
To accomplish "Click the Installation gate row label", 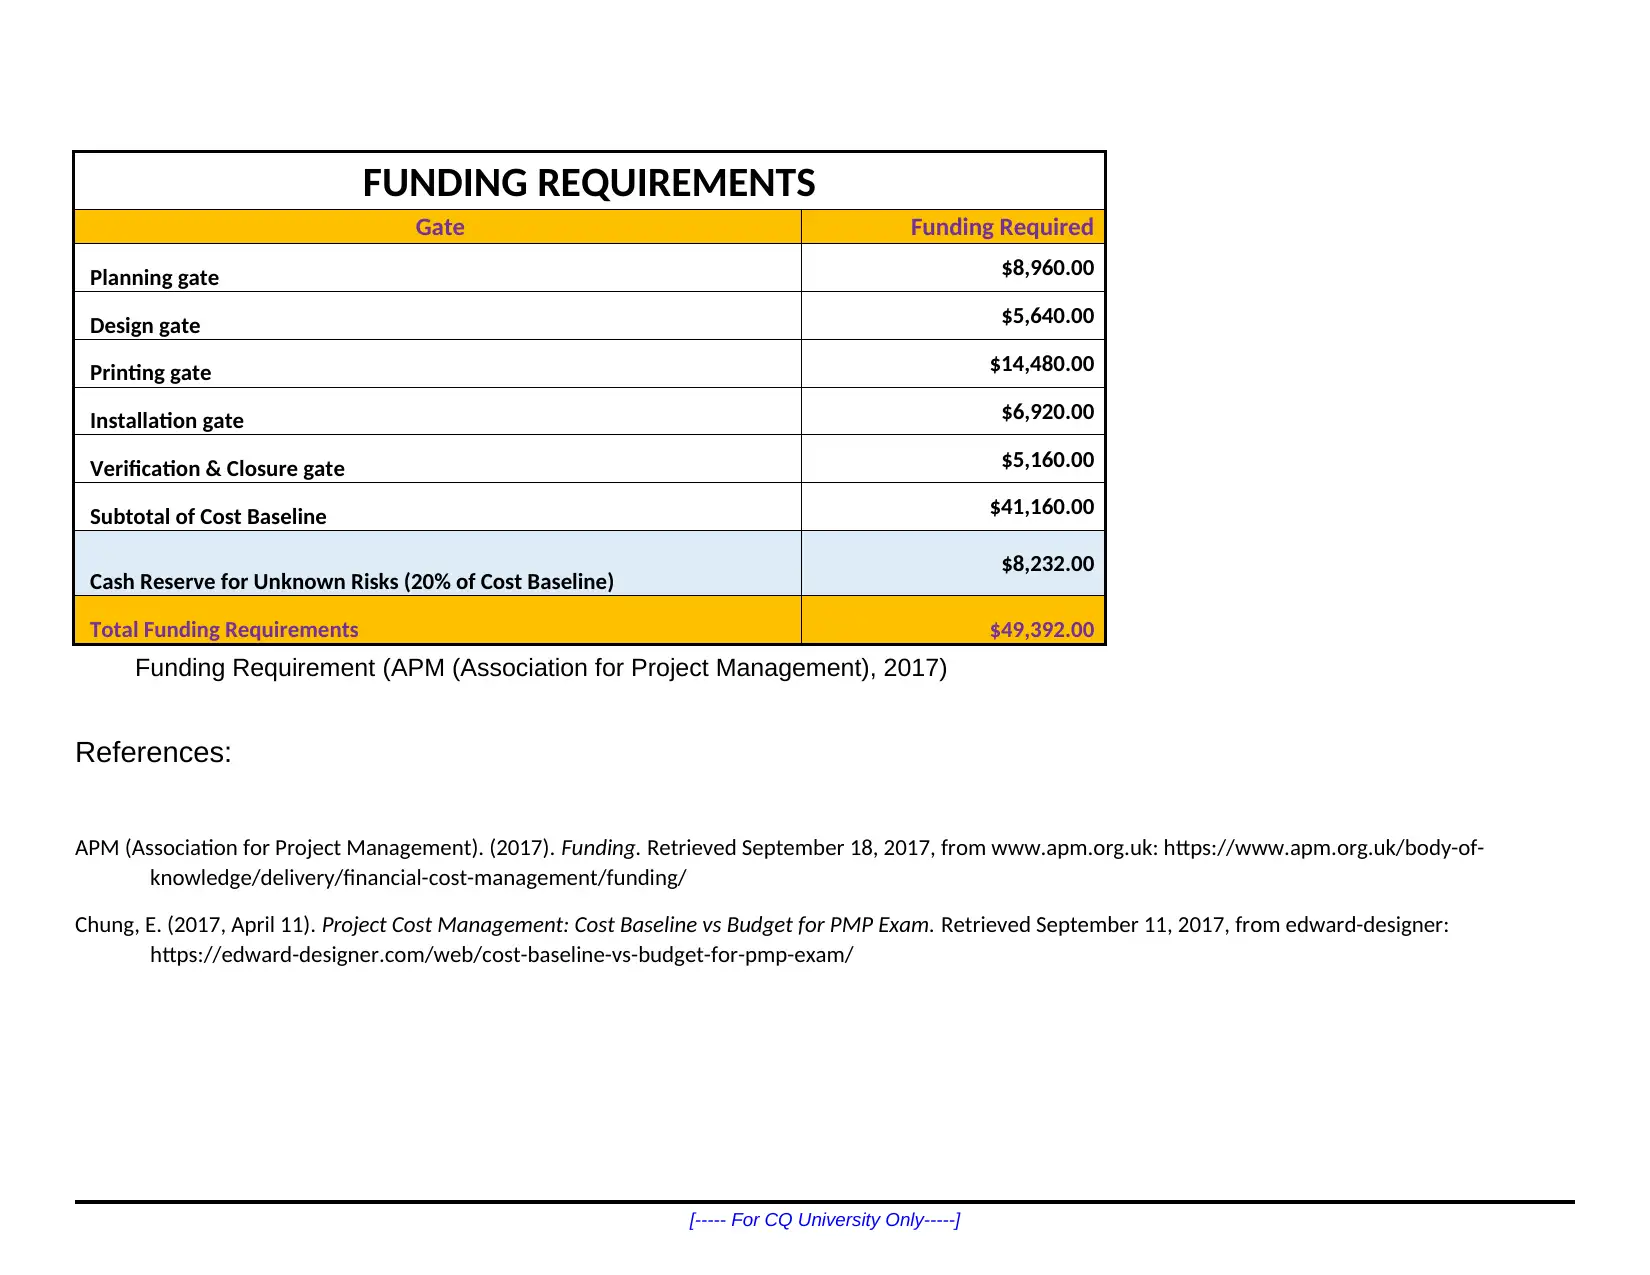I will (x=167, y=421).
